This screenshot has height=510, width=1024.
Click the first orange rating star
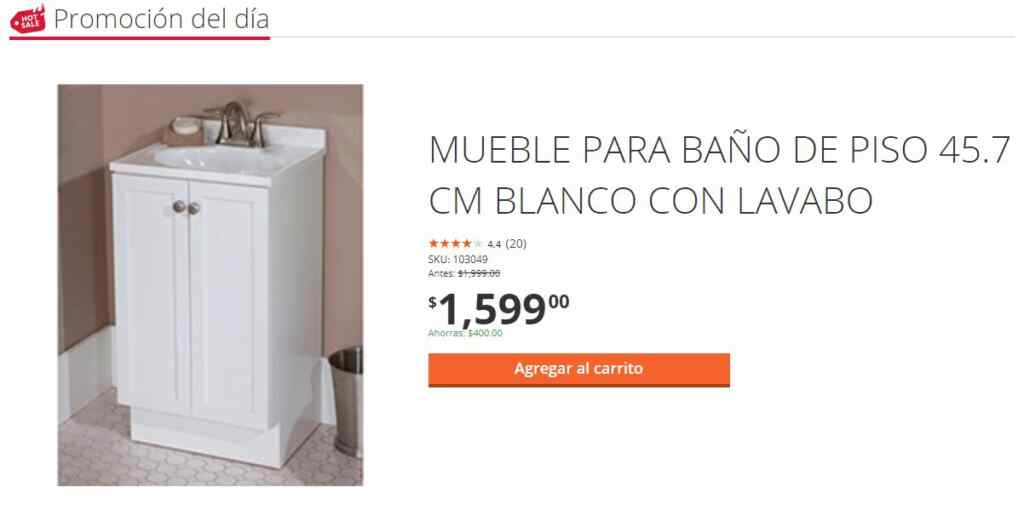coord(434,244)
